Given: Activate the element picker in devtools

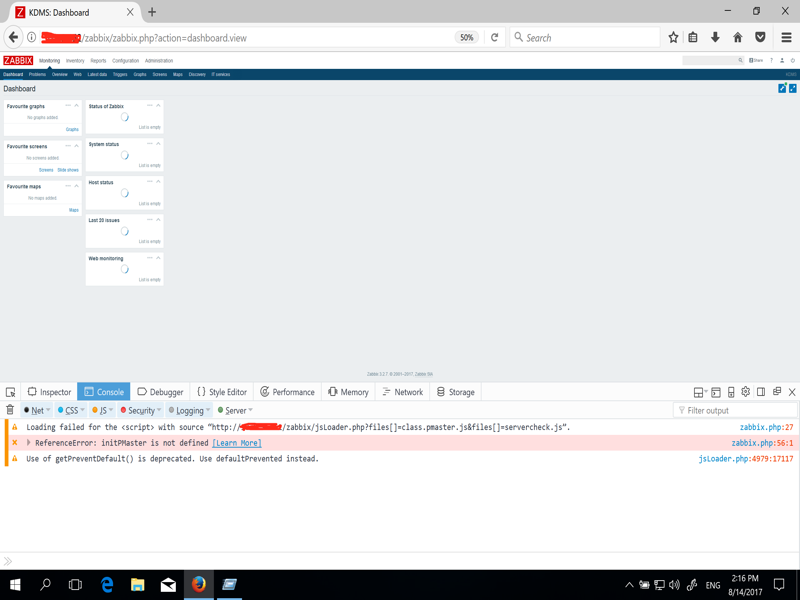Looking at the screenshot, I should point(10,392).
